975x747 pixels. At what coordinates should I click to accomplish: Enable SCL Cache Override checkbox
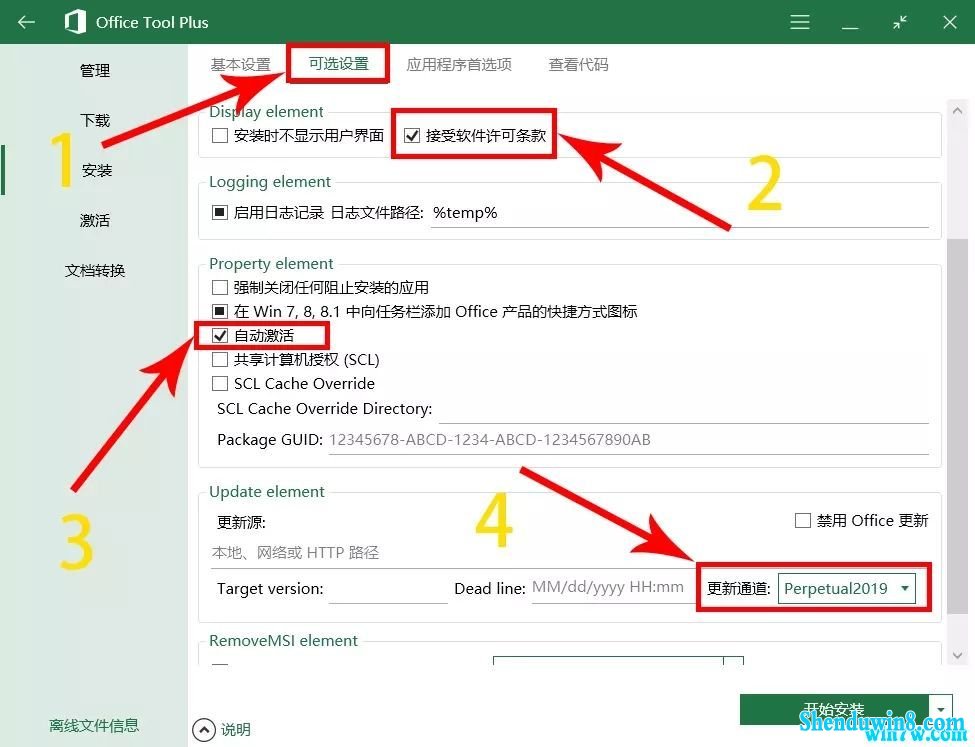pos(219,383)
